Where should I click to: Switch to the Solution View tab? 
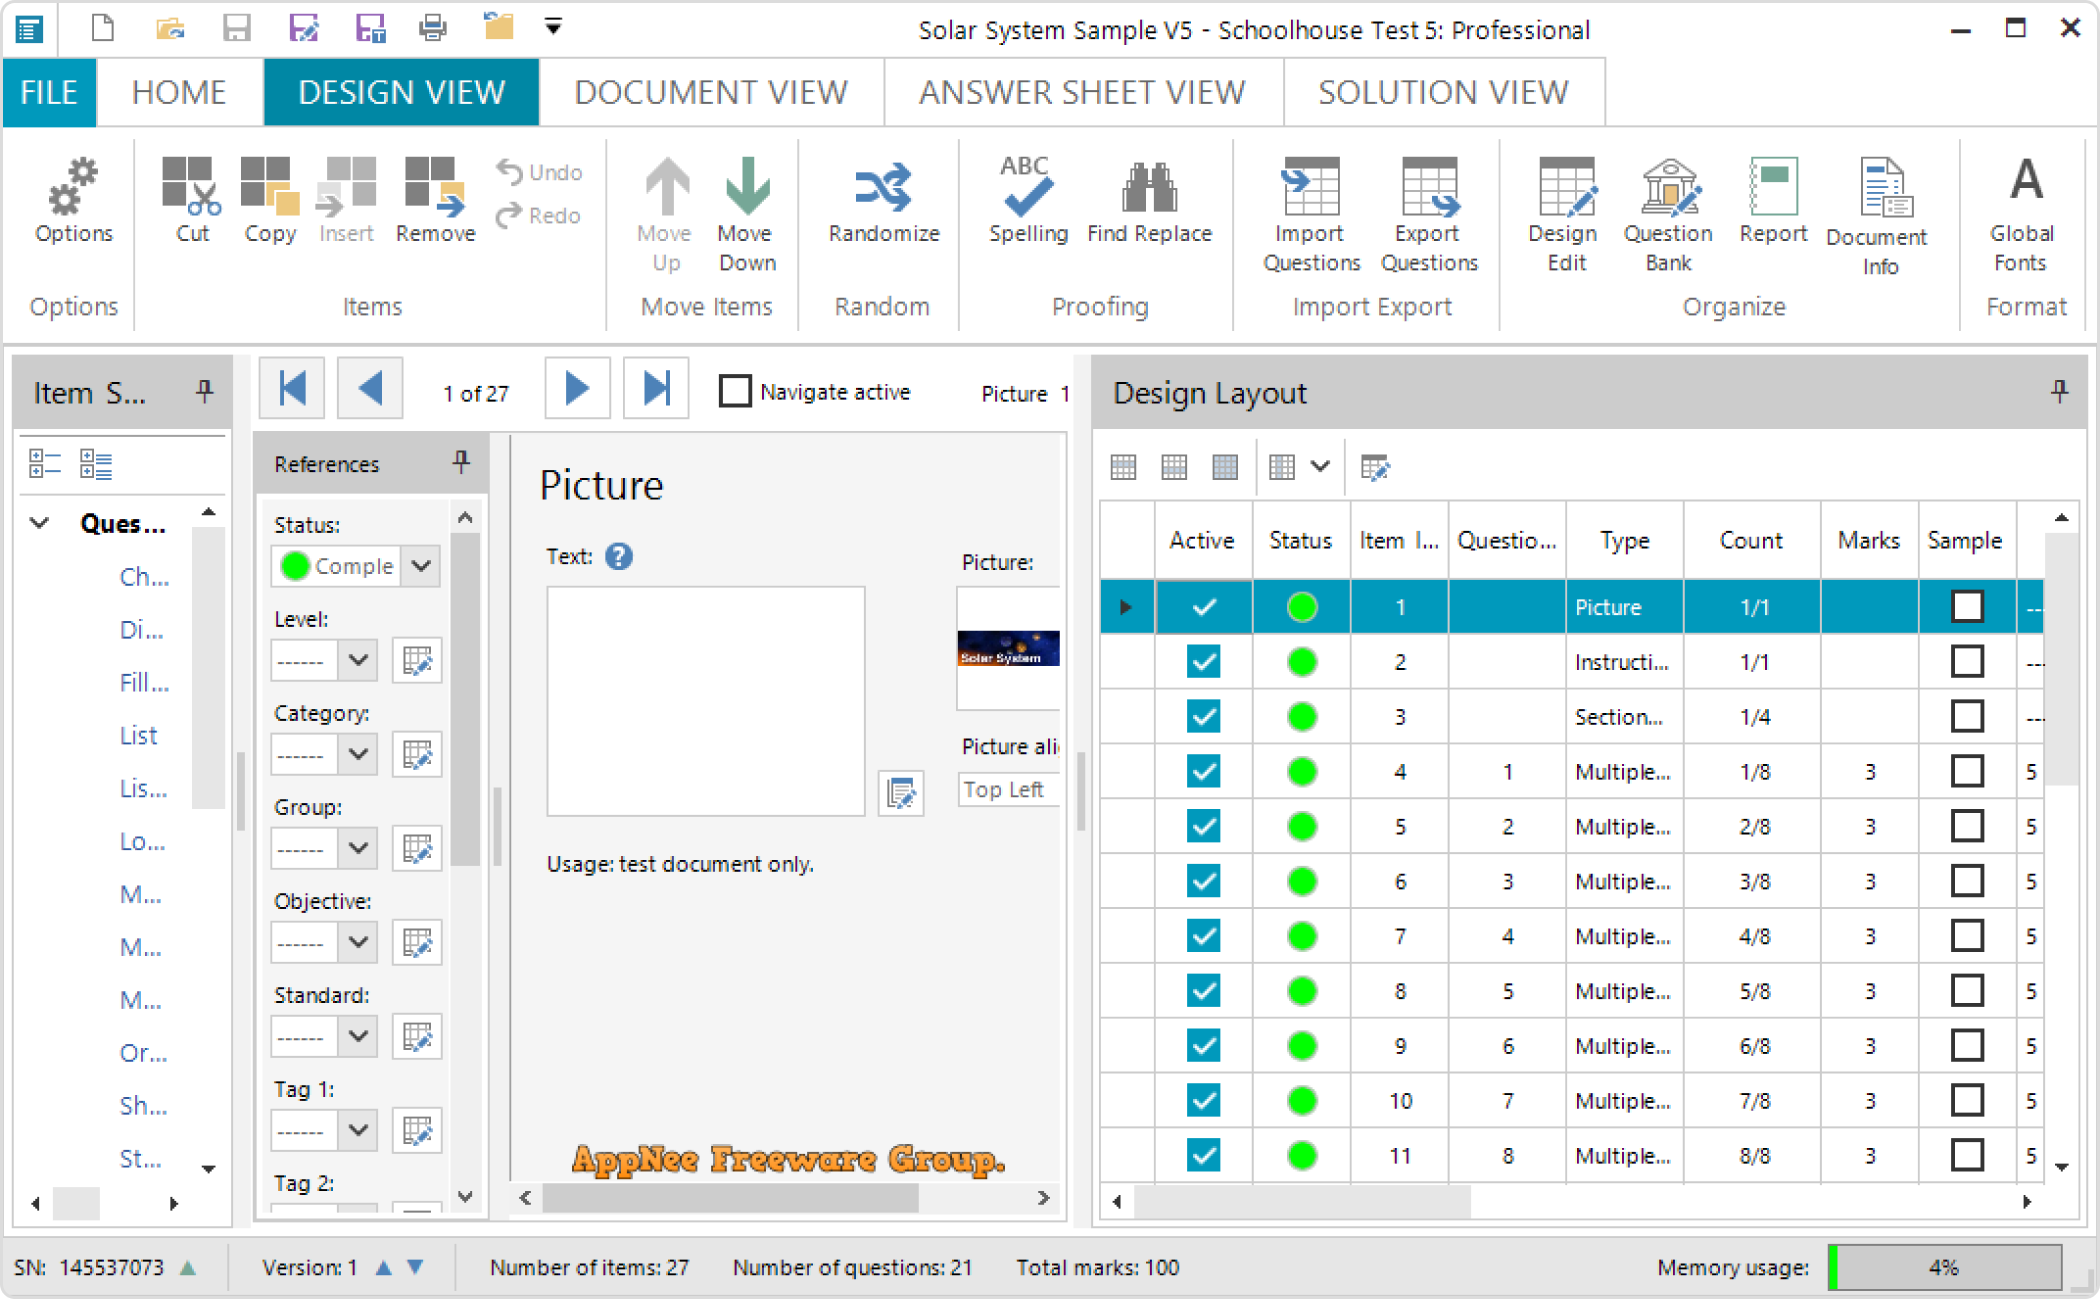click(x=1442, y=93)
